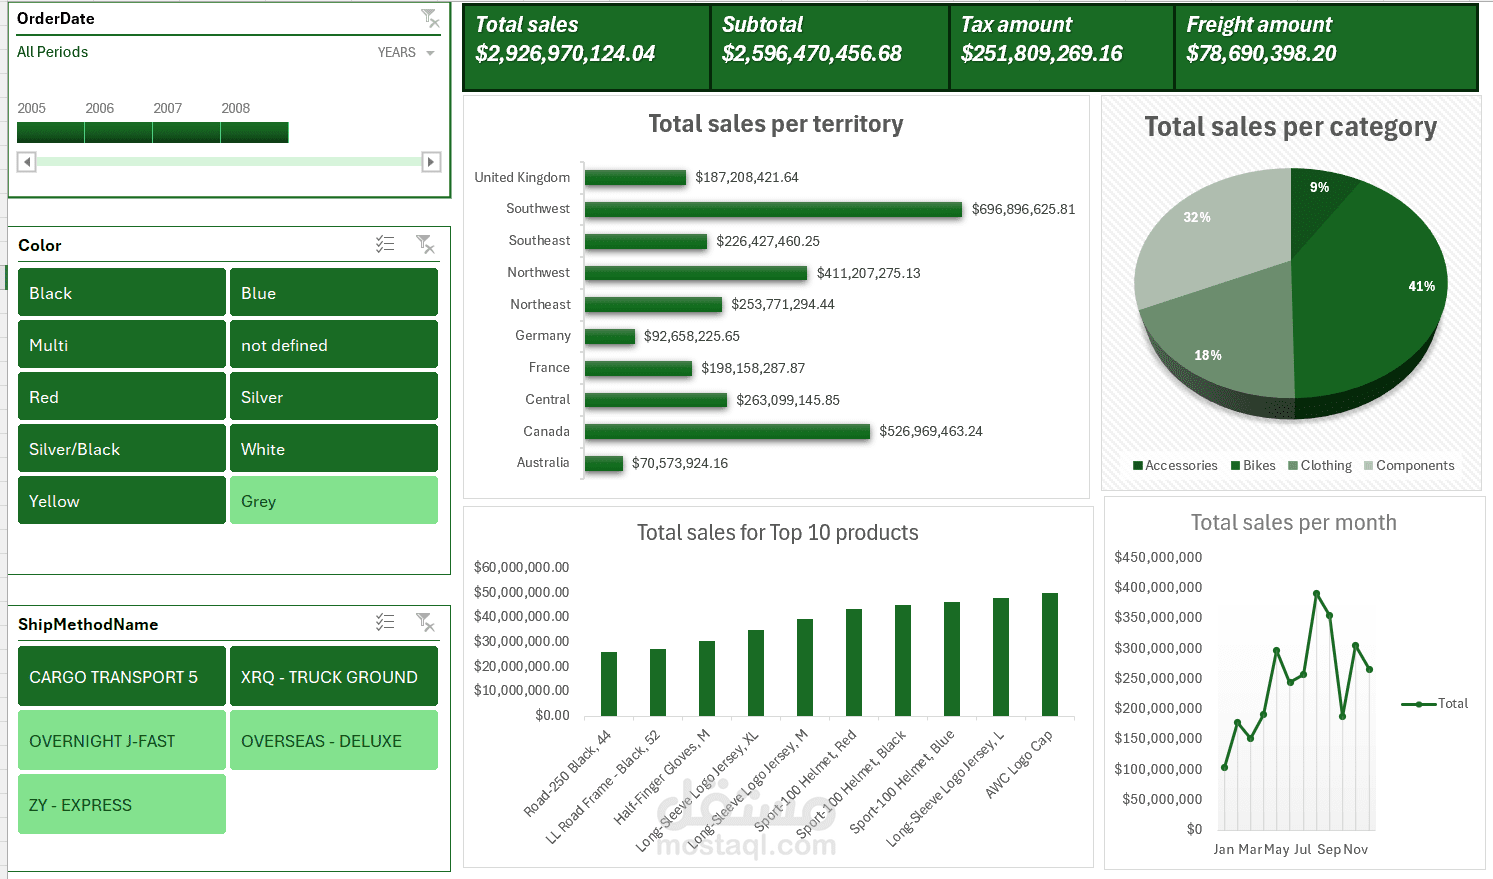
Task: Select Black in the Color slicer
Action: (x=121, y=292)
